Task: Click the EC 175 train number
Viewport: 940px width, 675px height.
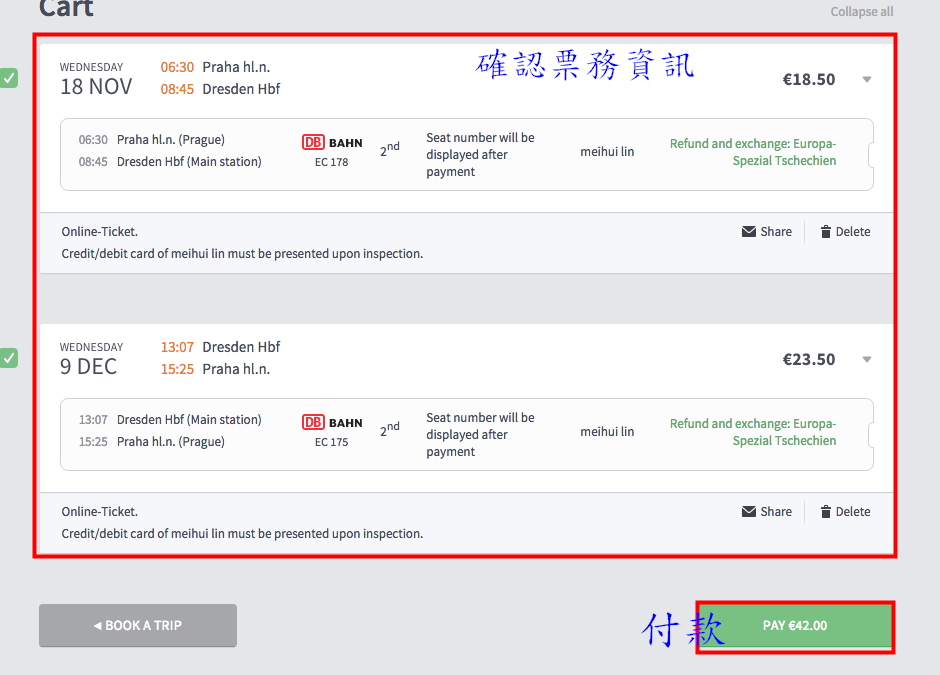Action: click(x=332, y=442)
